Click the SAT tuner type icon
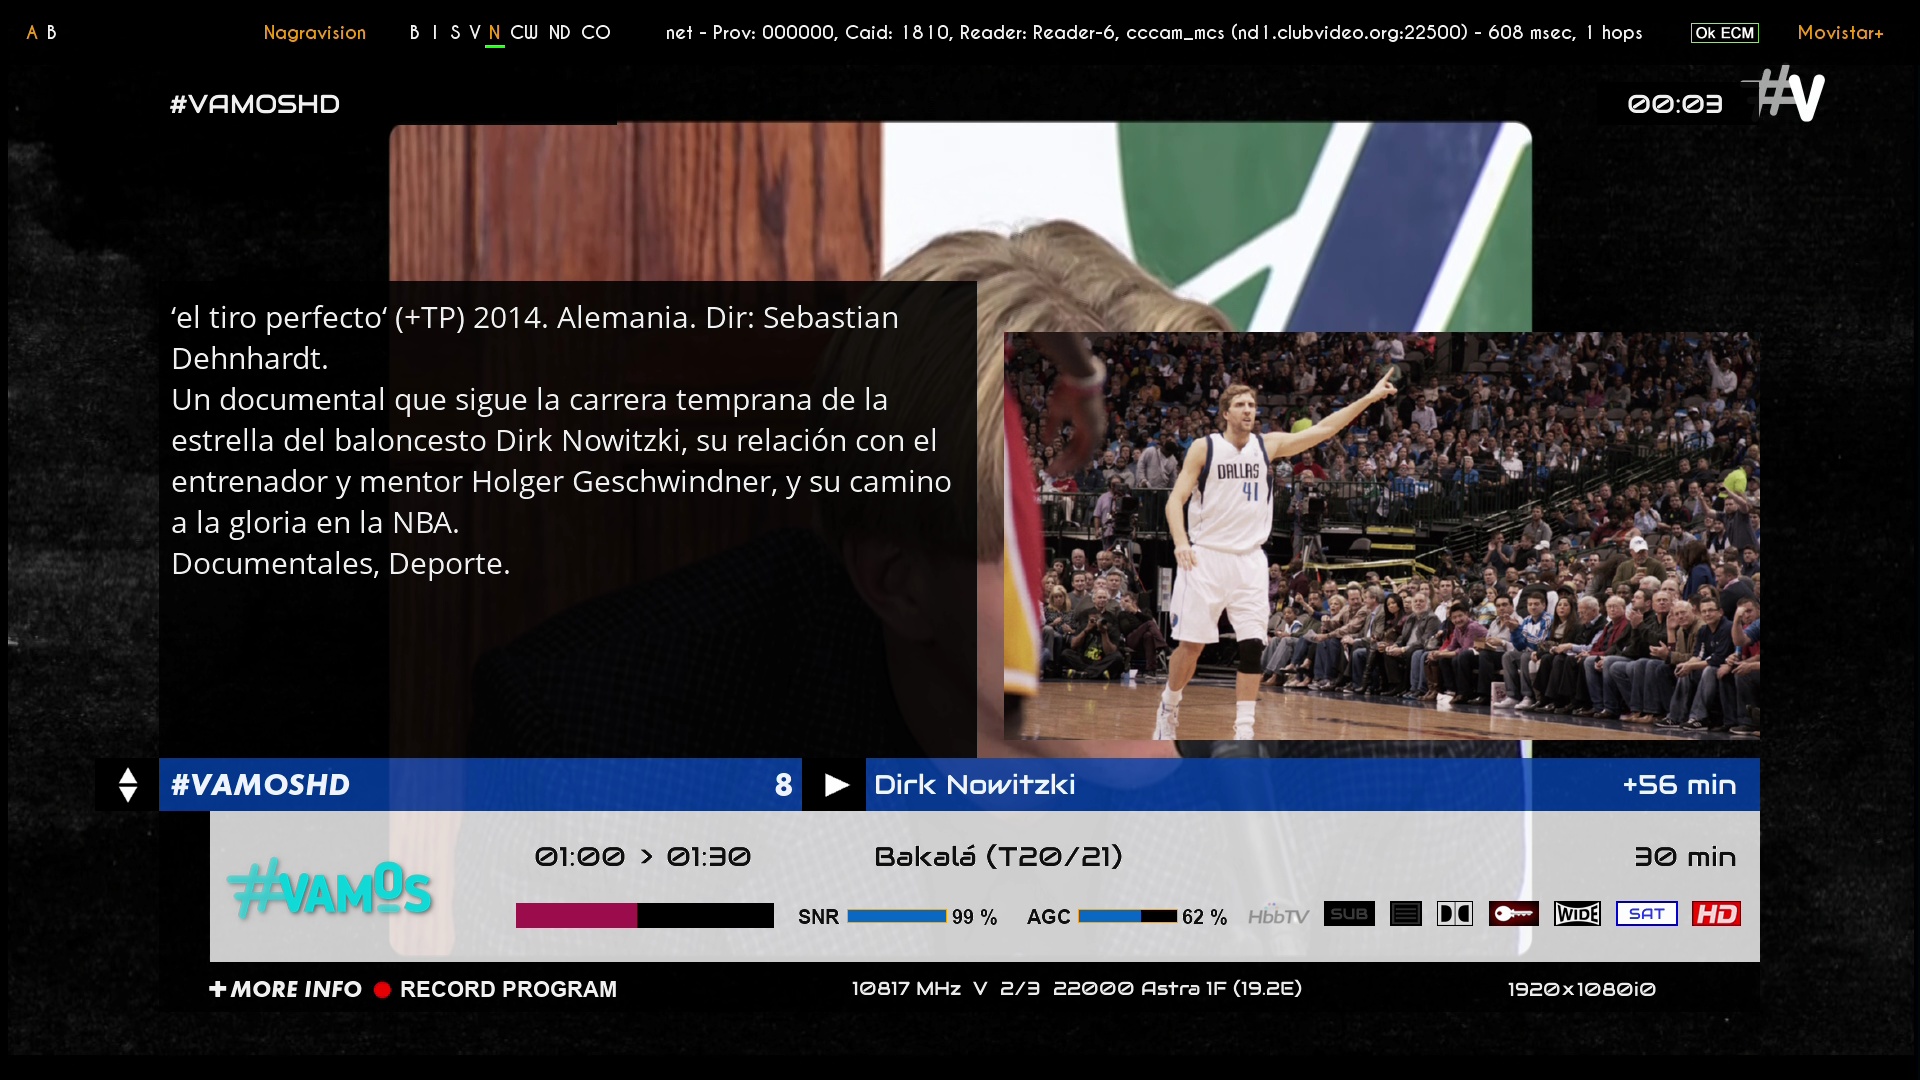Viewport: 1920px width, 1080px height. 1646,914
